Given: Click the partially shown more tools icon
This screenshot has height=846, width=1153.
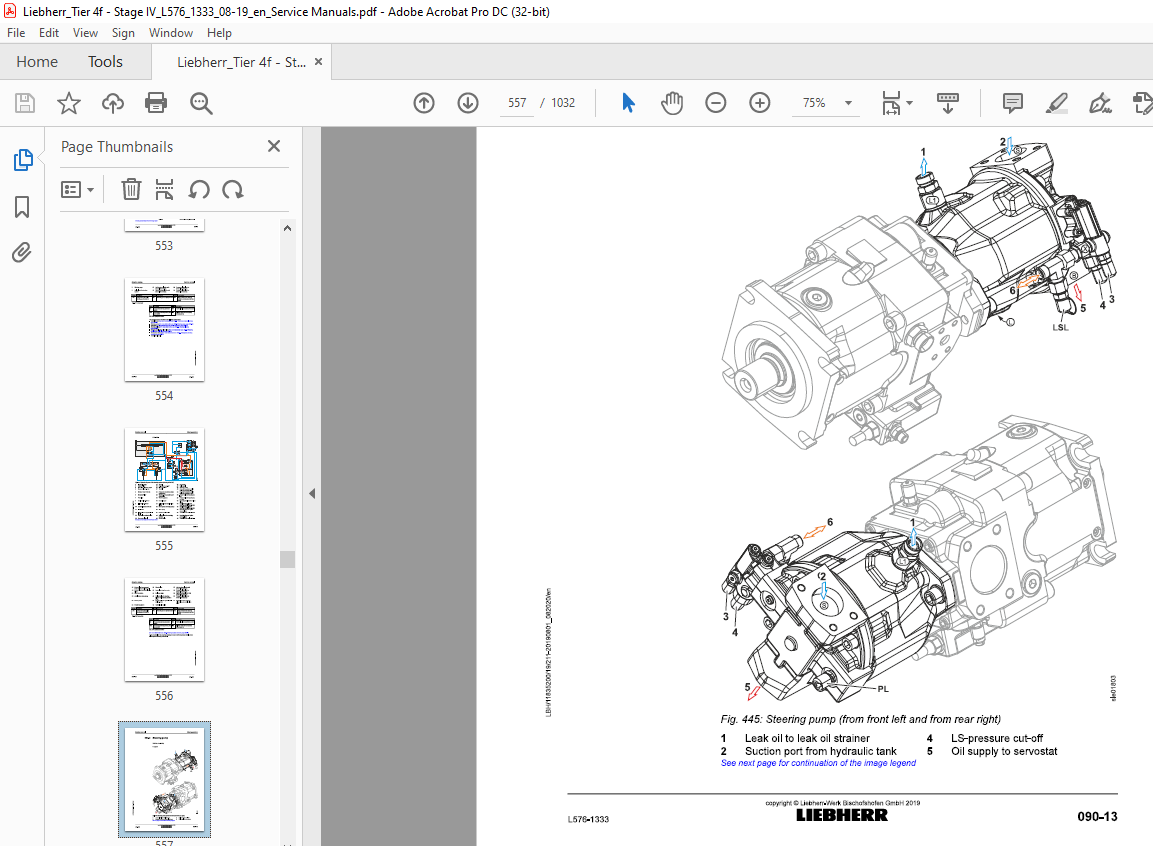Looking at the screenshot, I should coord(1143,103).
